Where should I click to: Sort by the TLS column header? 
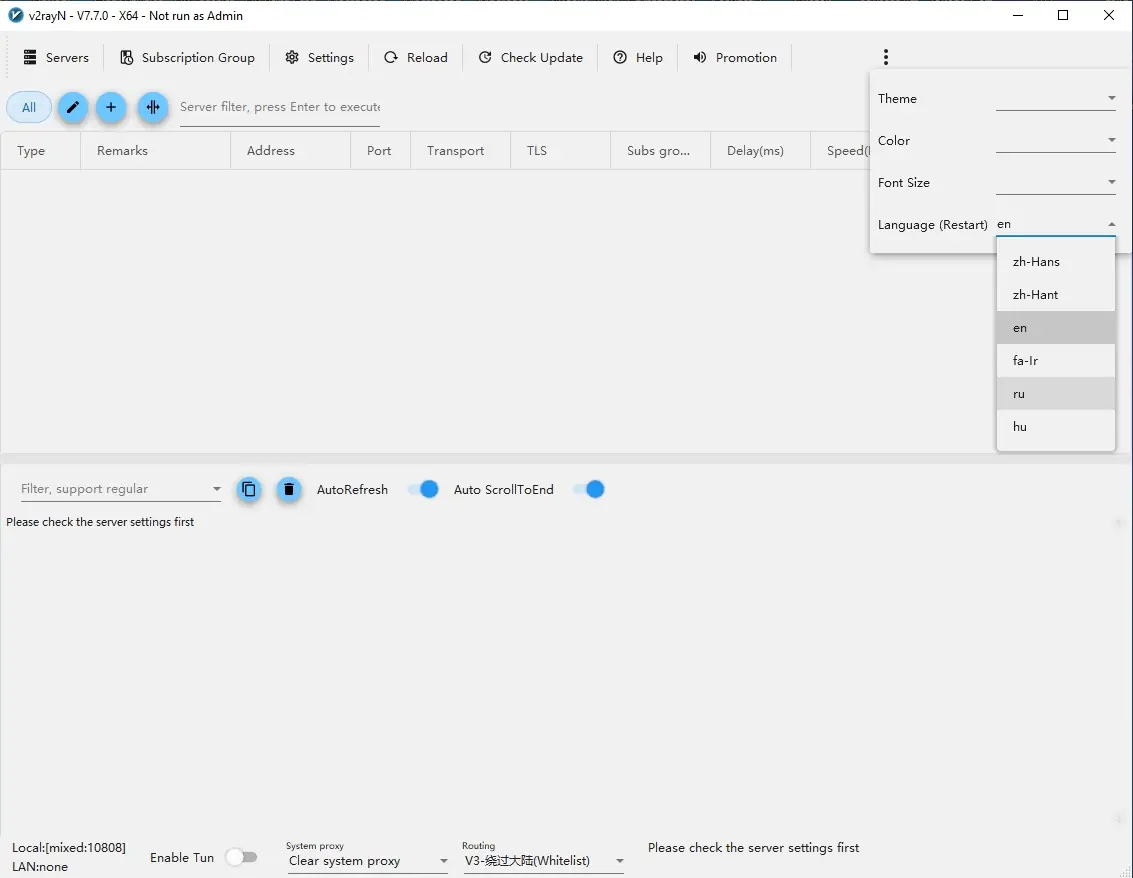click(x=560, y=150)
